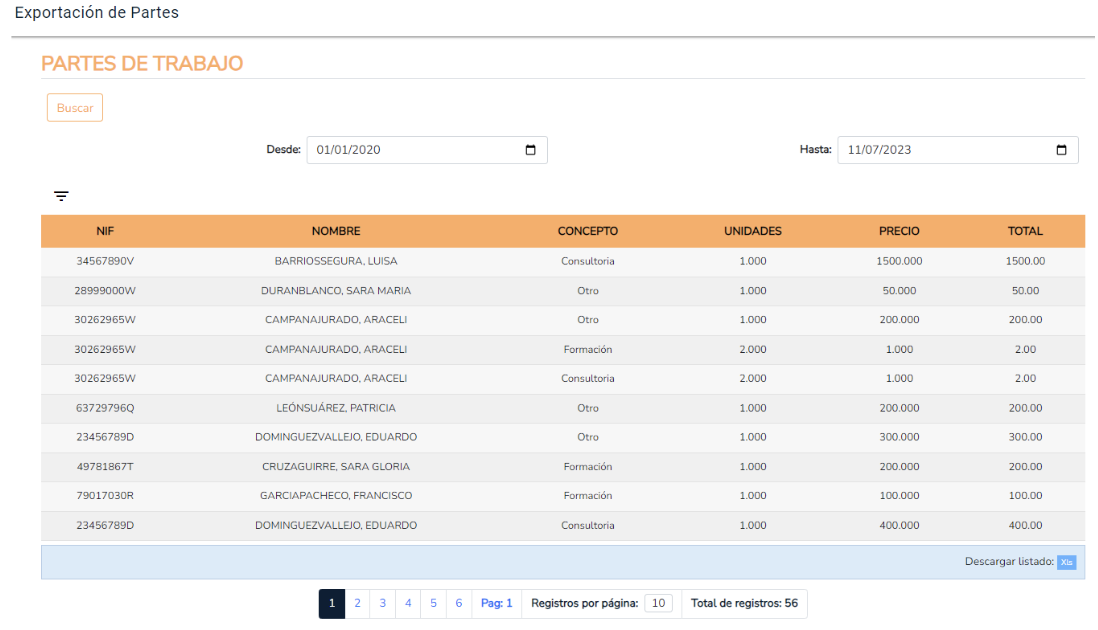This screenshot has width=1098, height=630.
Task: Click price 300.000 in DOMINGUEZVALLEJO row
Action: tap(899, 437)
